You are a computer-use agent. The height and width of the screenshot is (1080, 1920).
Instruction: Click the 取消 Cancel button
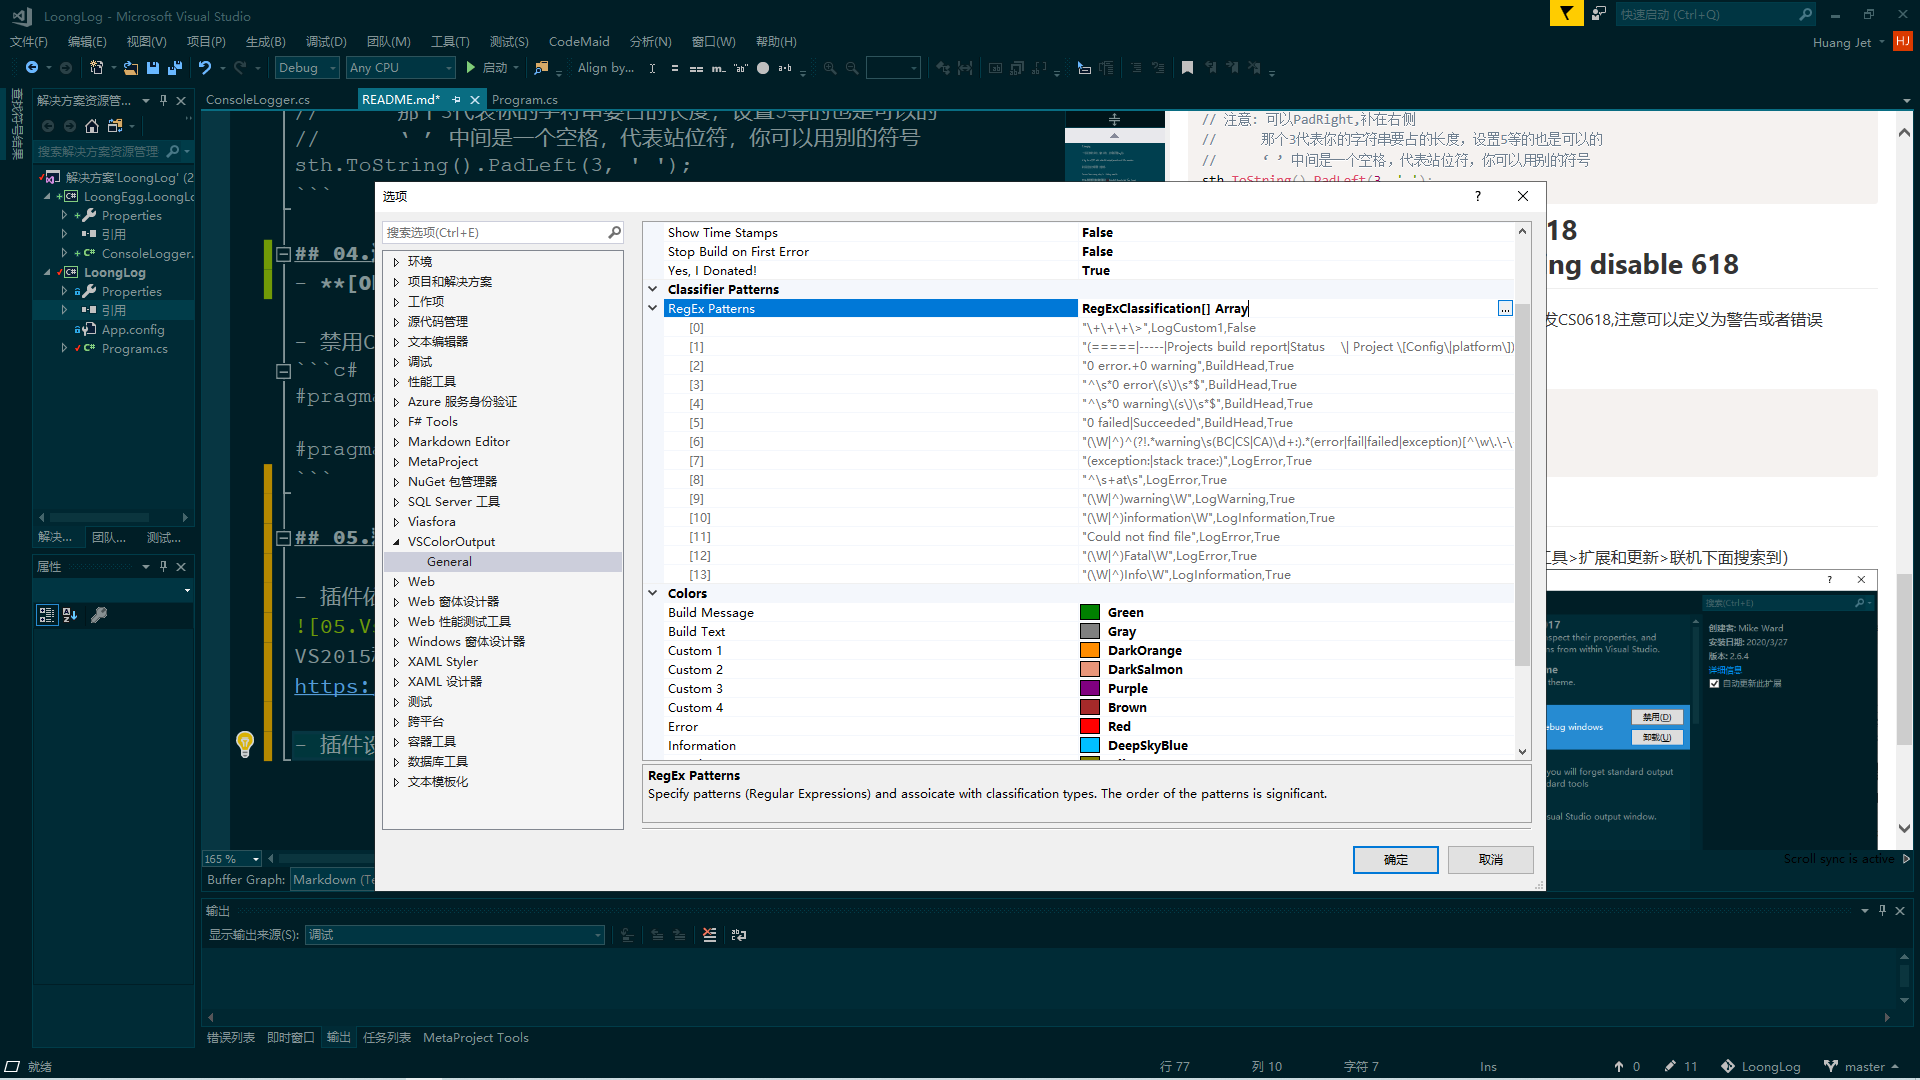pyautogui.click(x=1490, y=860)
